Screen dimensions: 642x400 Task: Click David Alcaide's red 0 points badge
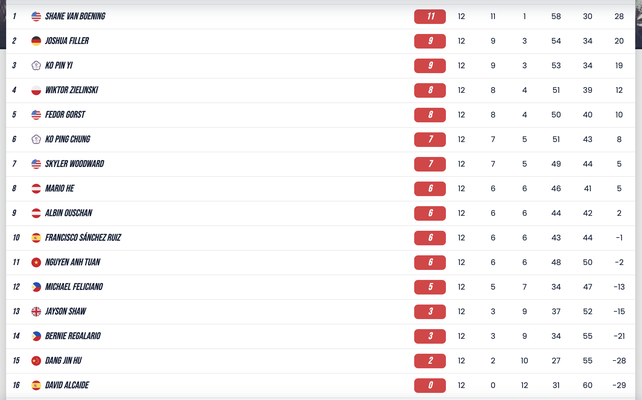tap(429, 385)
